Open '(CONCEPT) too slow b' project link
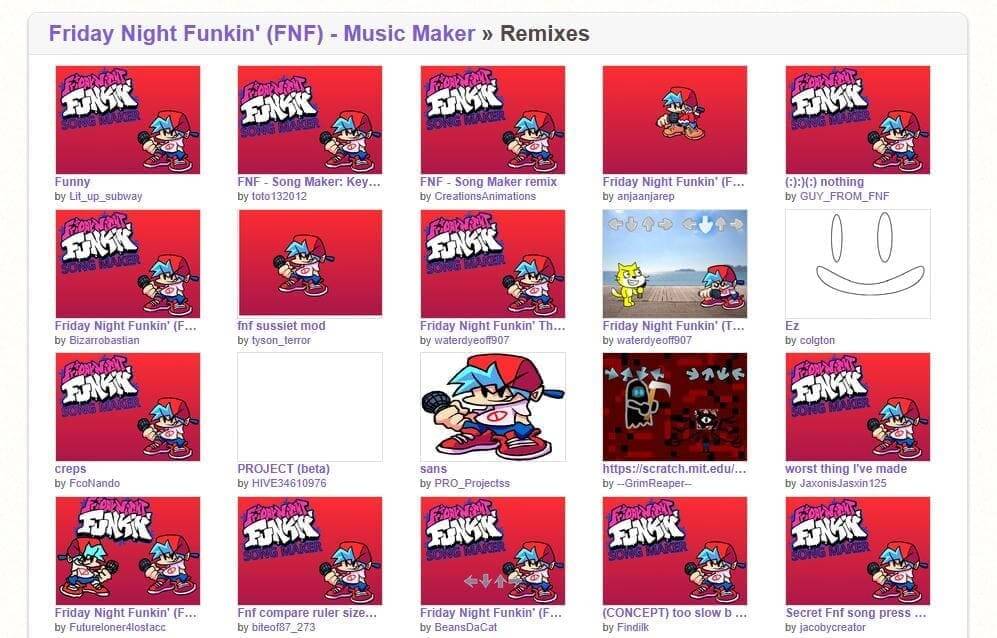This screenshot has width=997, height=638. (675, 613)
